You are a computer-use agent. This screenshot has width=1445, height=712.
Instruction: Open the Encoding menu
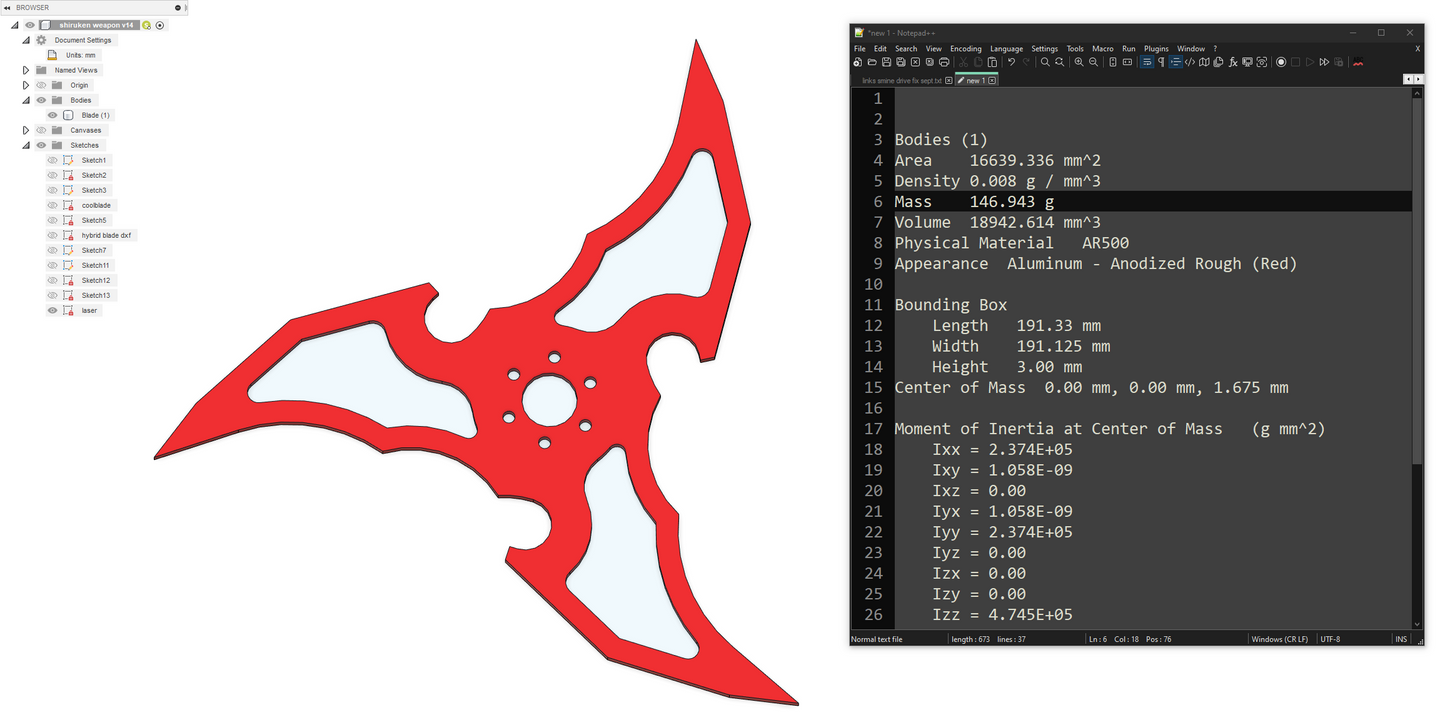pyautogui.click(x=965, y=48)
